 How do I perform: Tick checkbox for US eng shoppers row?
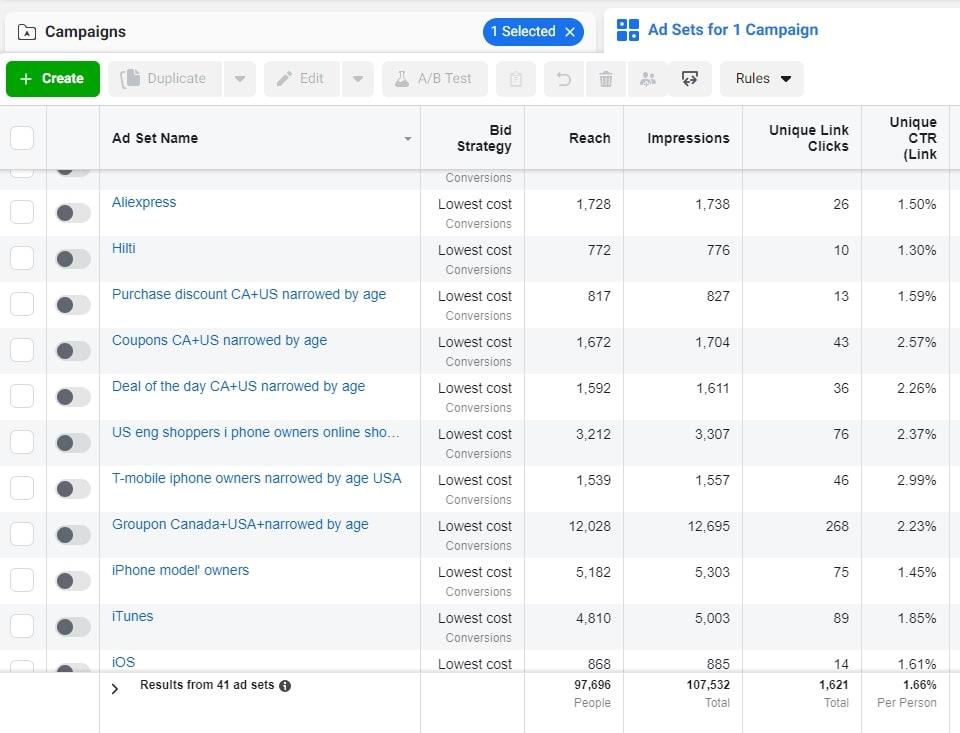[22, 442]
